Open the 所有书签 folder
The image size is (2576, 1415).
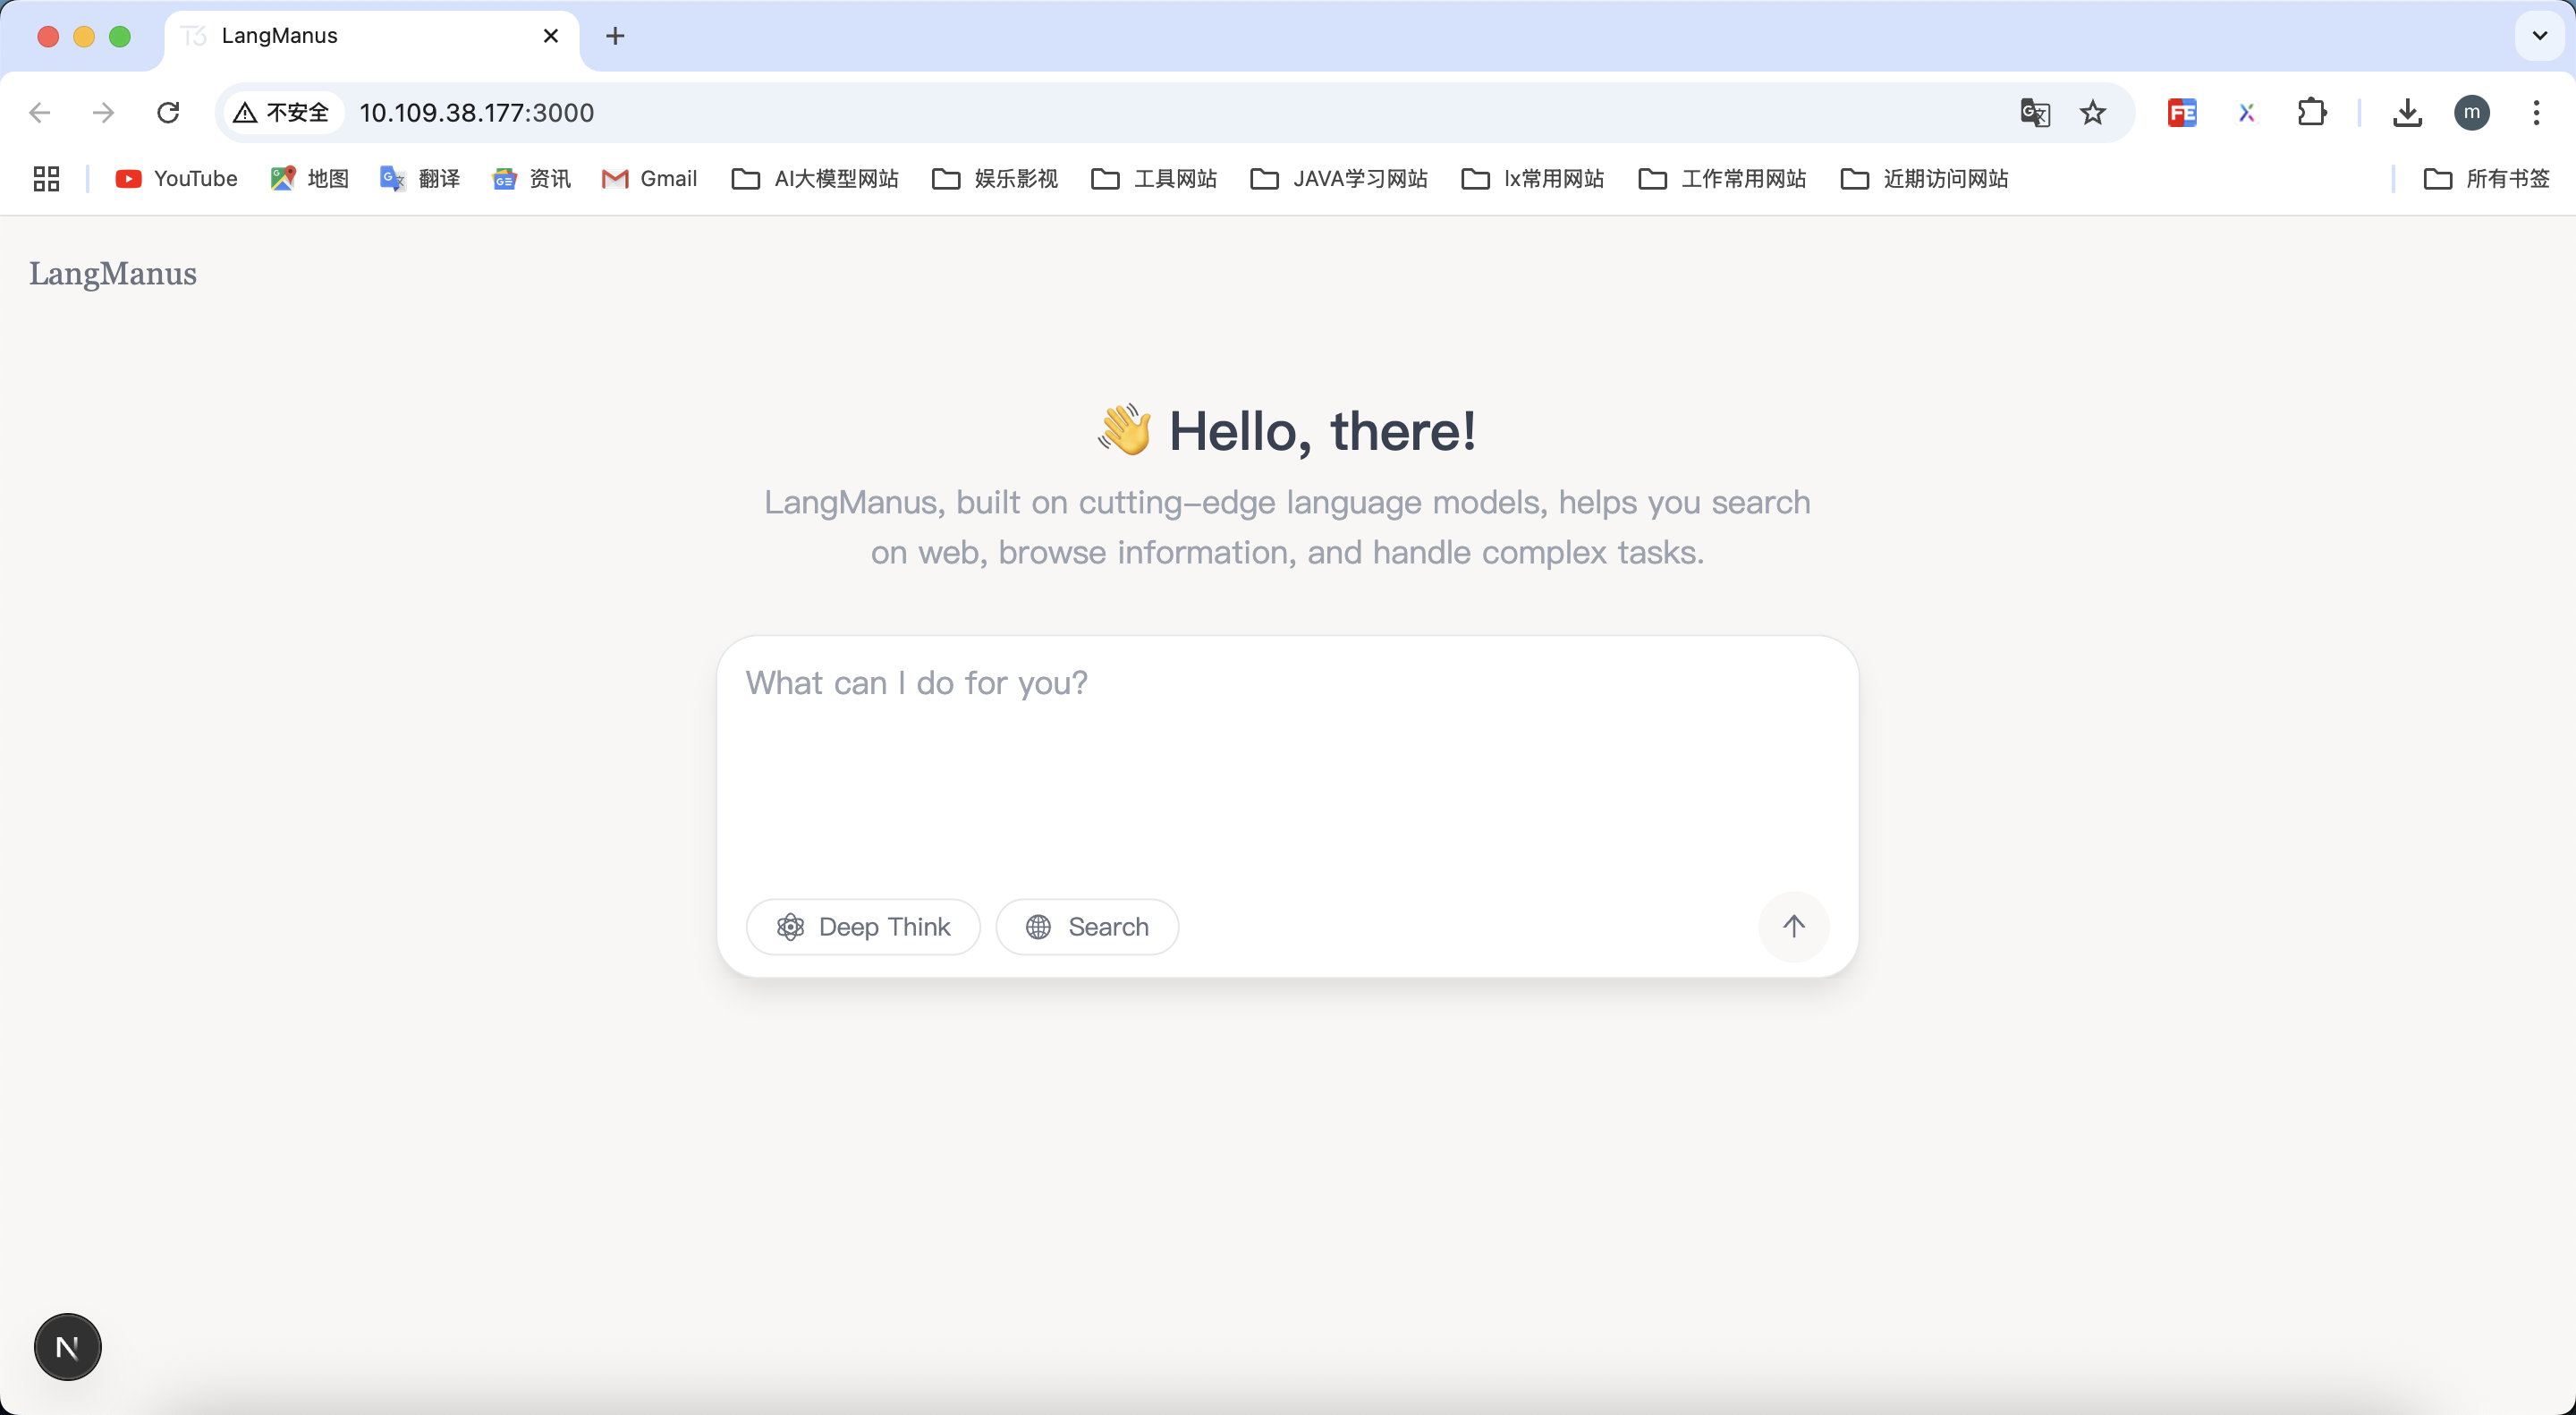pos(2487,179)
